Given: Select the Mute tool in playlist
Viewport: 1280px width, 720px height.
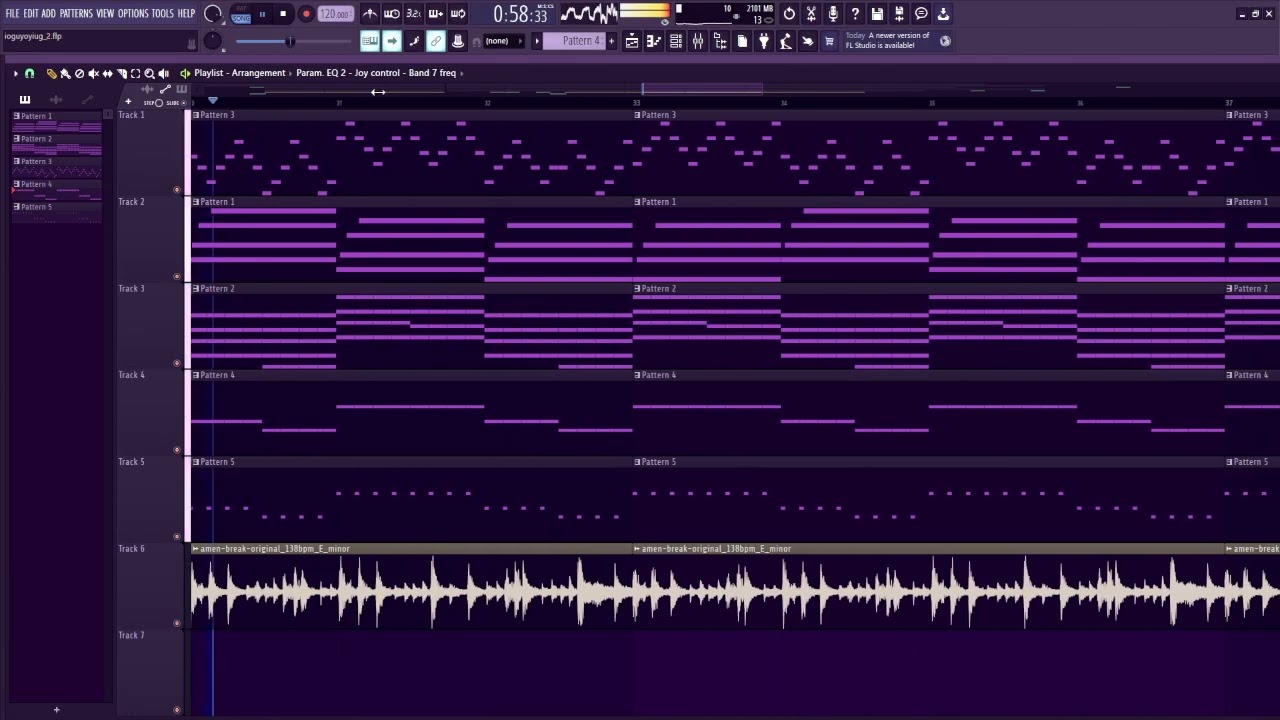Looking at the screenshot, I should click(x=93, y=73).
